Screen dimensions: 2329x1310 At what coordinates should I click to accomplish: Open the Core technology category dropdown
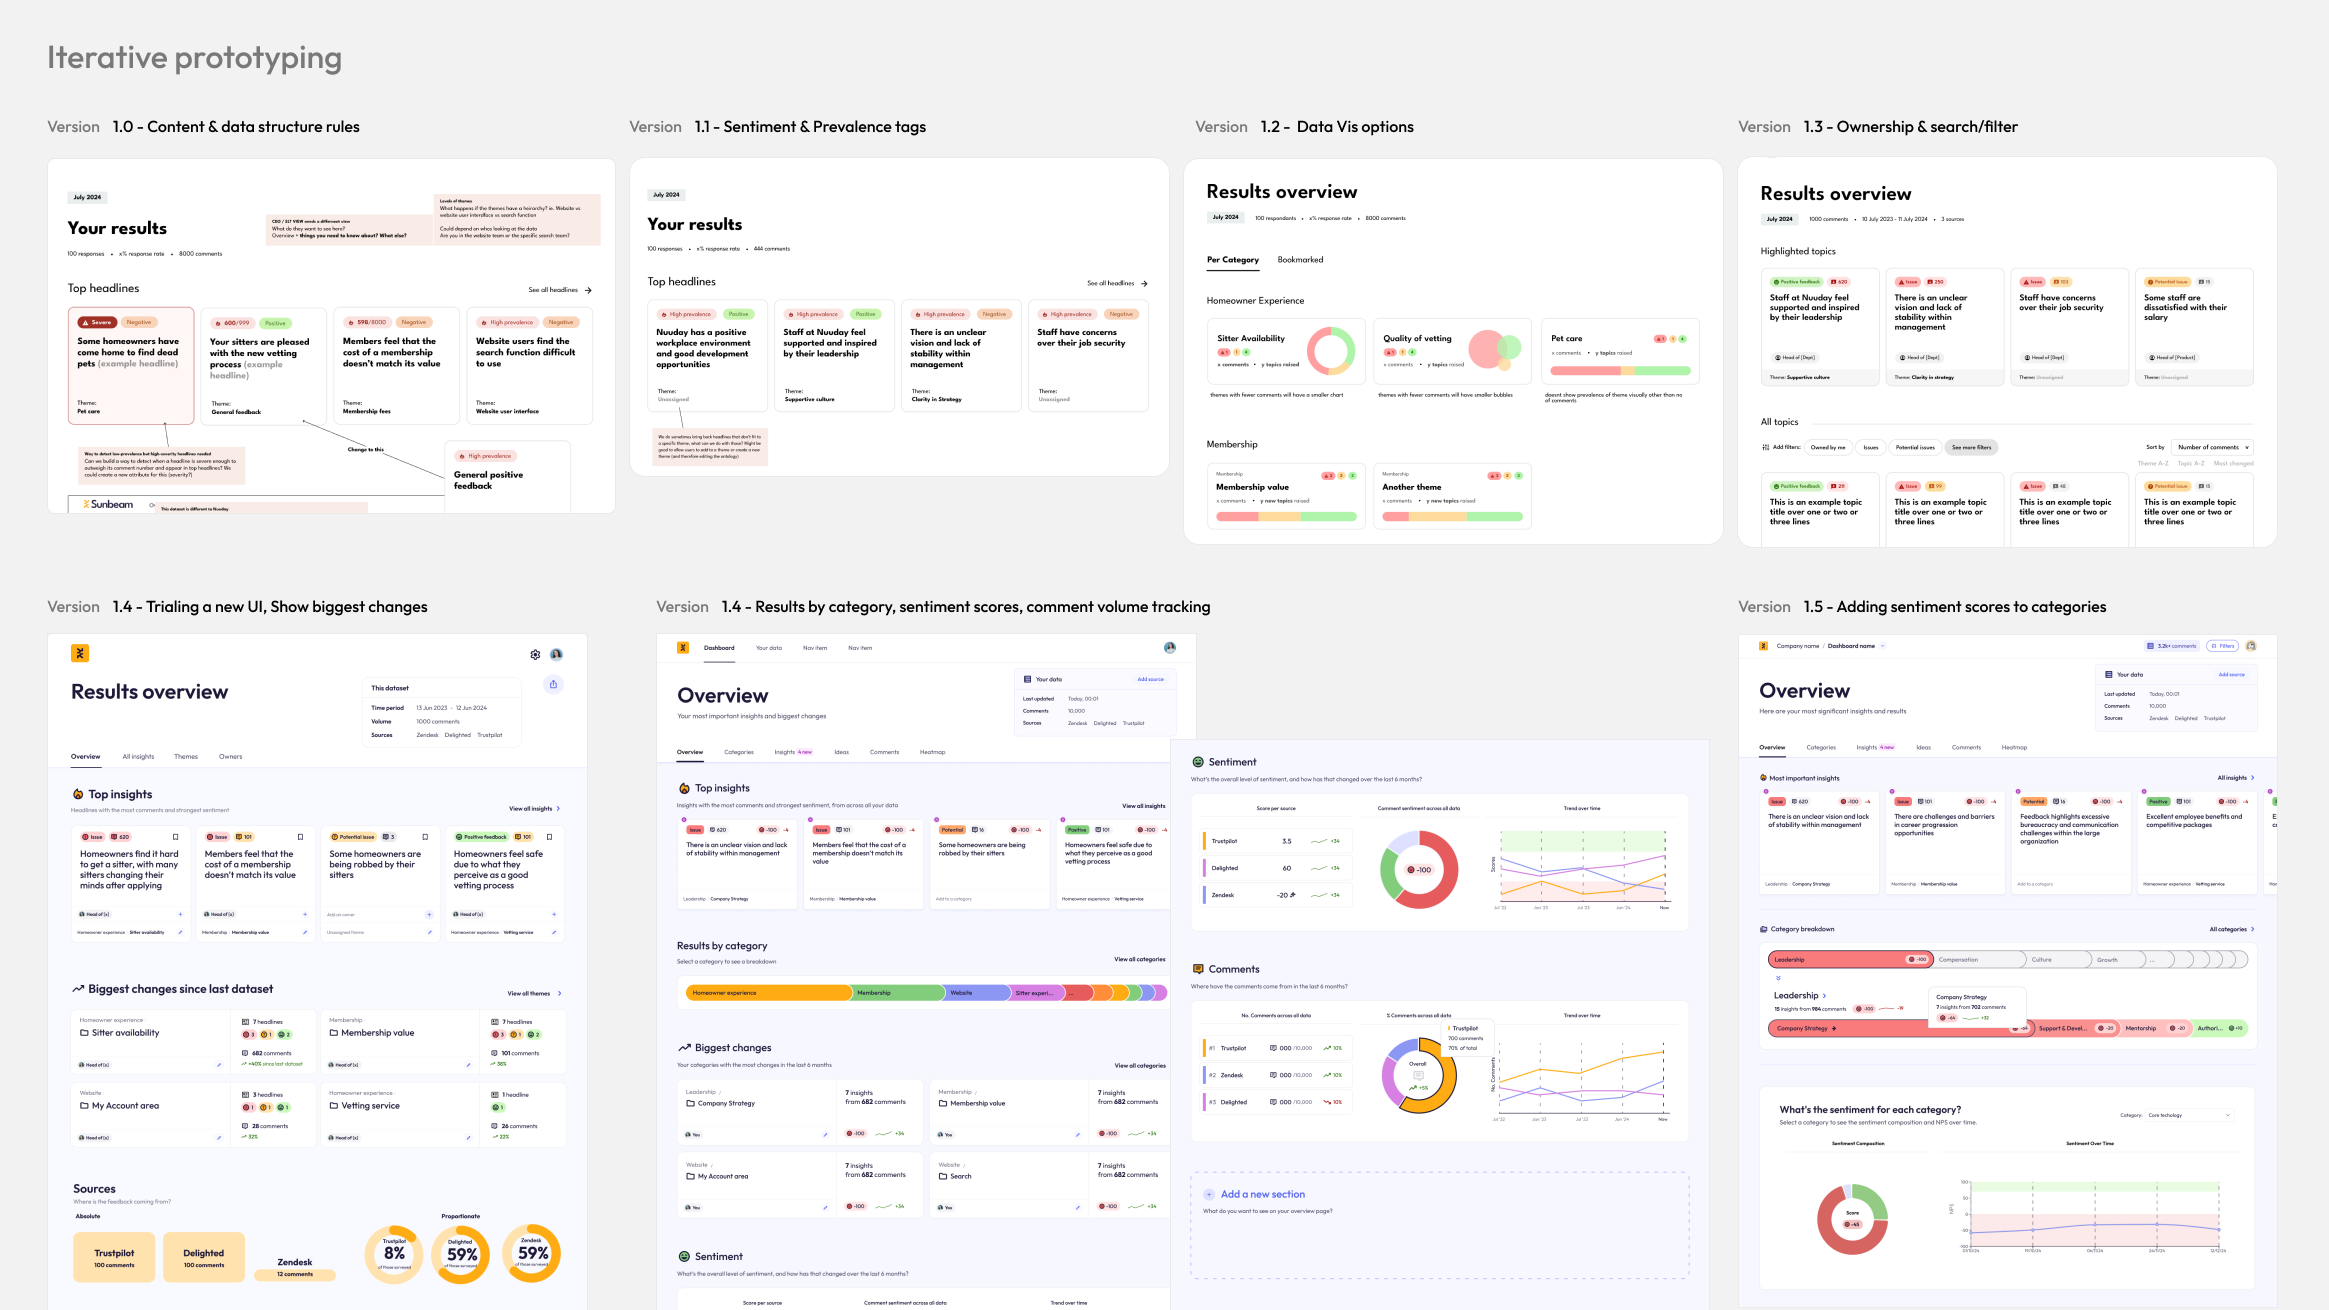[x=2190, y=1115]
